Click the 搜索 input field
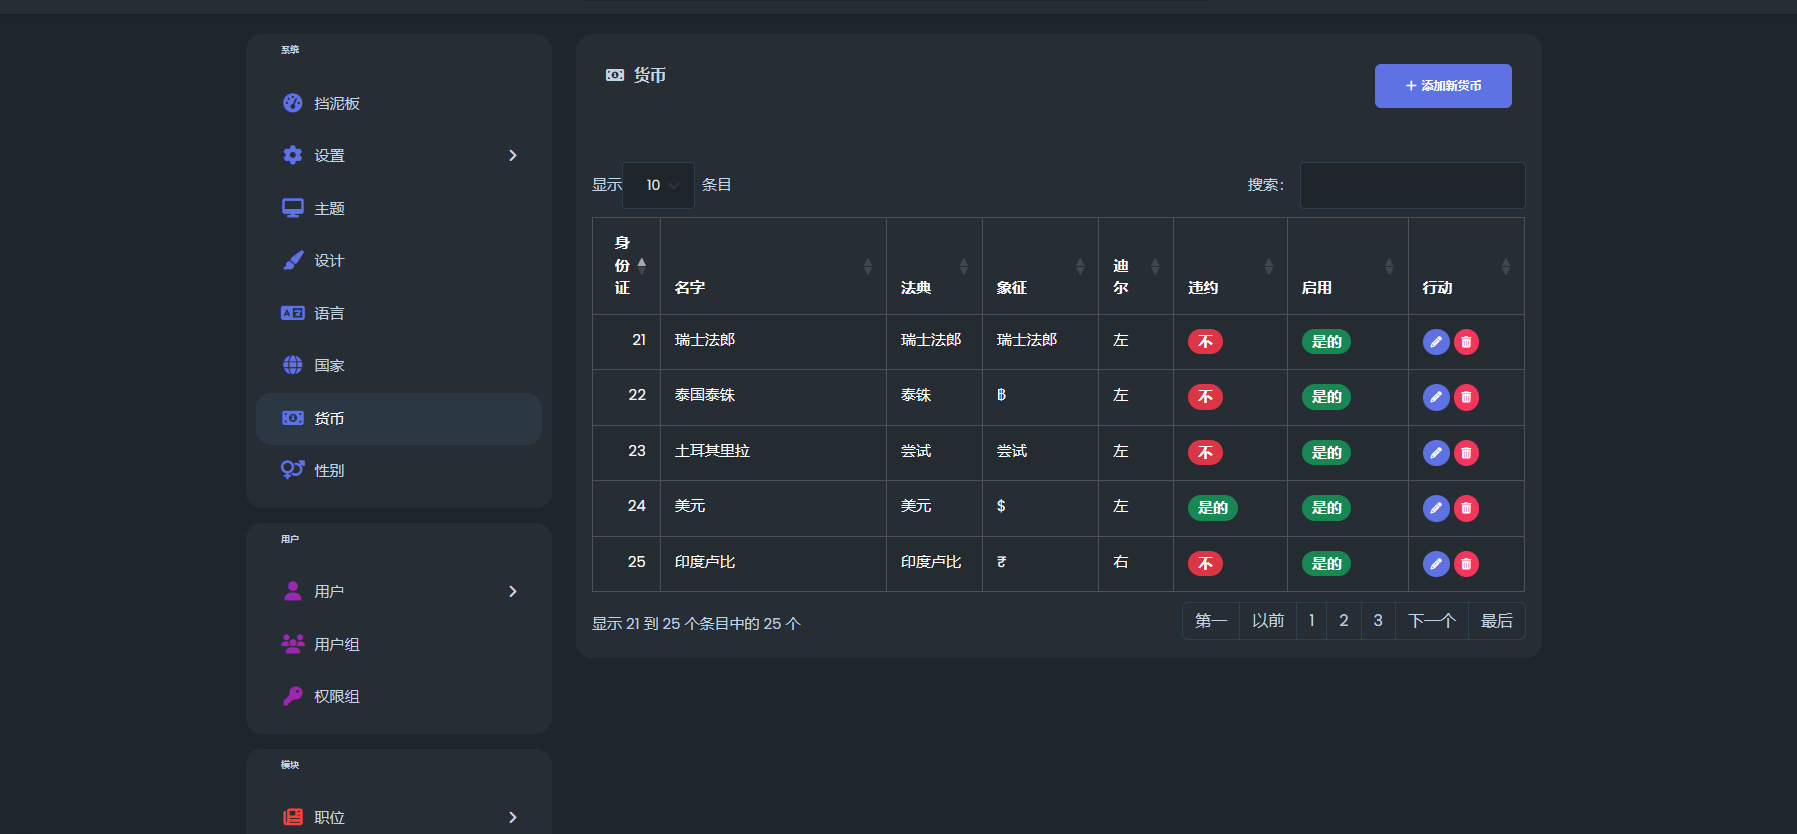The height and width of the screenshot is (834, 1797). pos(1411,185)
